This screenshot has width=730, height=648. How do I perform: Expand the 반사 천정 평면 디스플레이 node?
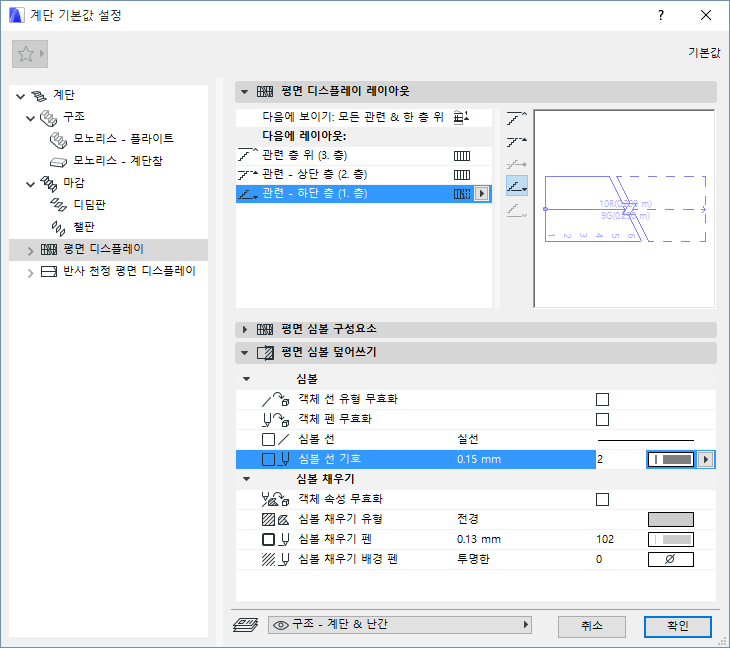click(31, 273)
